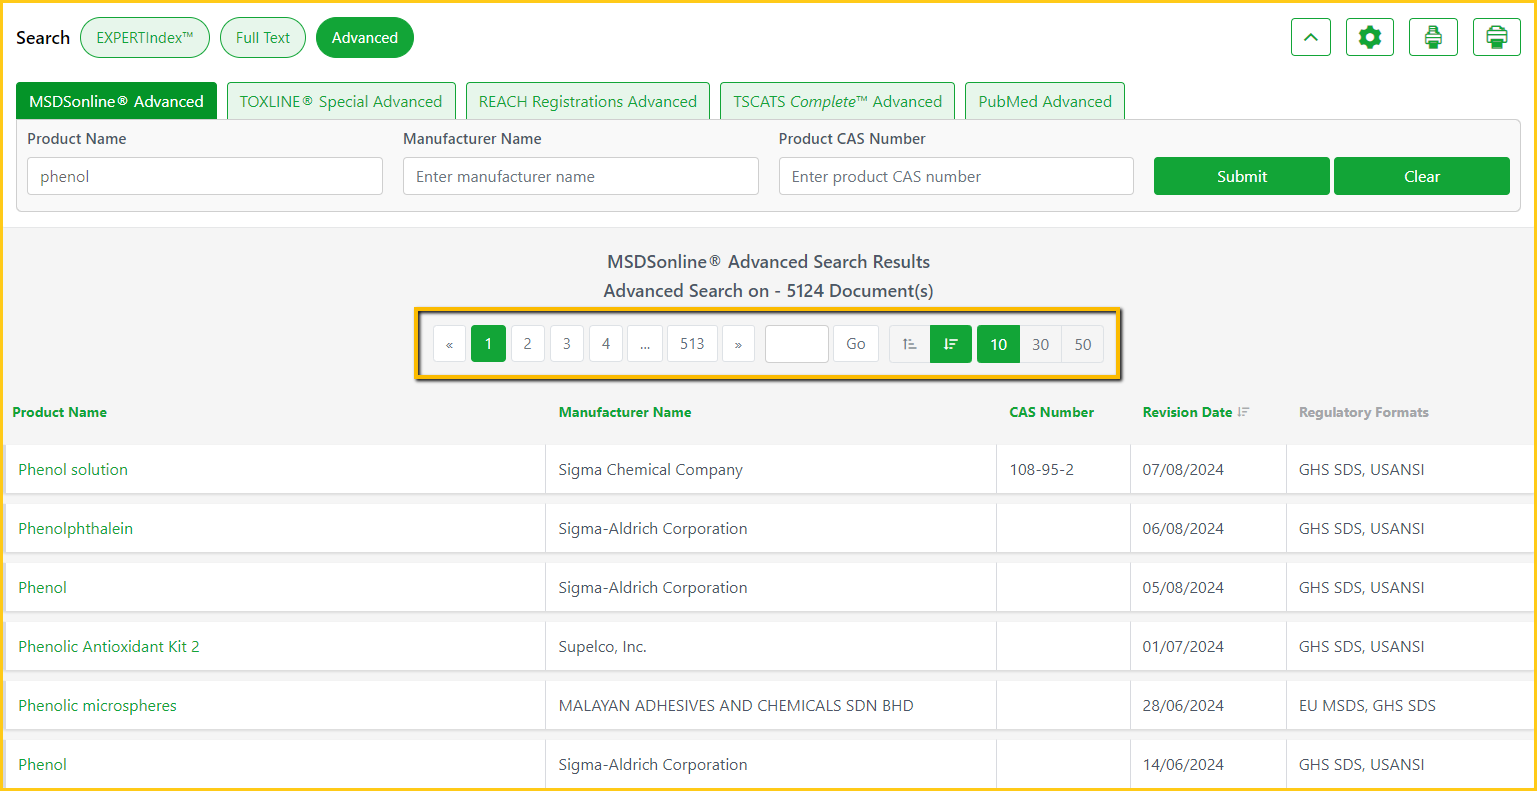Click the rightmost printer icon

tap(1496, 38)
